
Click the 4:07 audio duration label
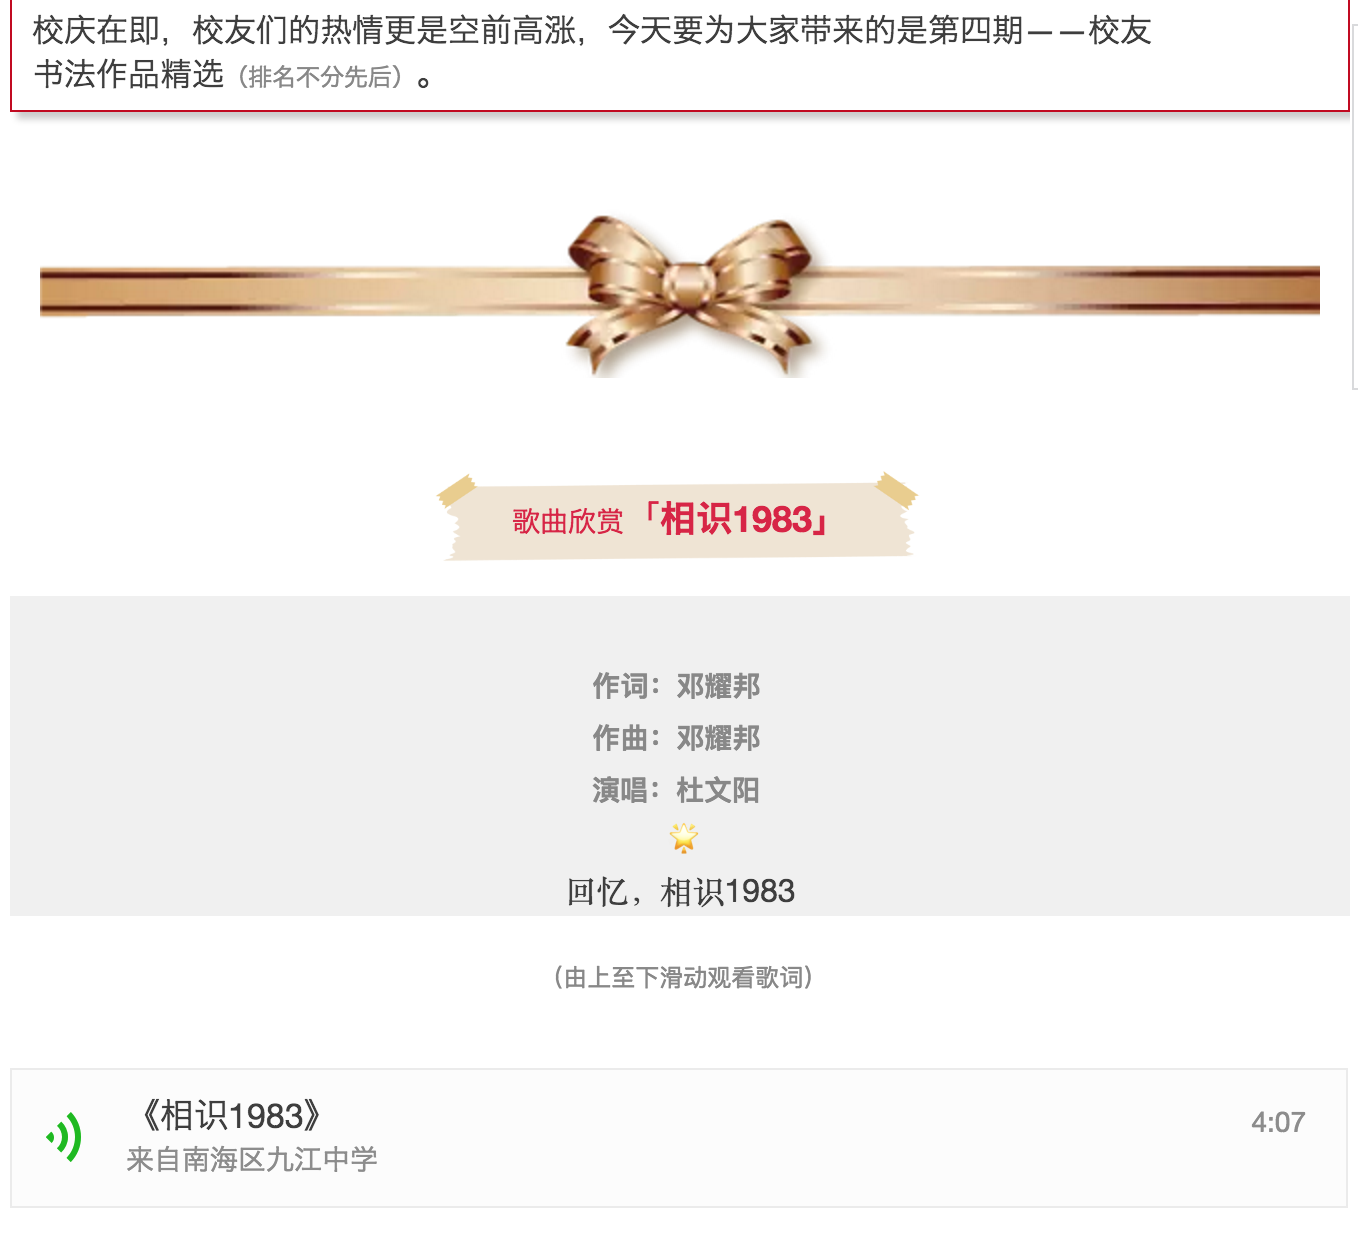click(1278, 1122)
